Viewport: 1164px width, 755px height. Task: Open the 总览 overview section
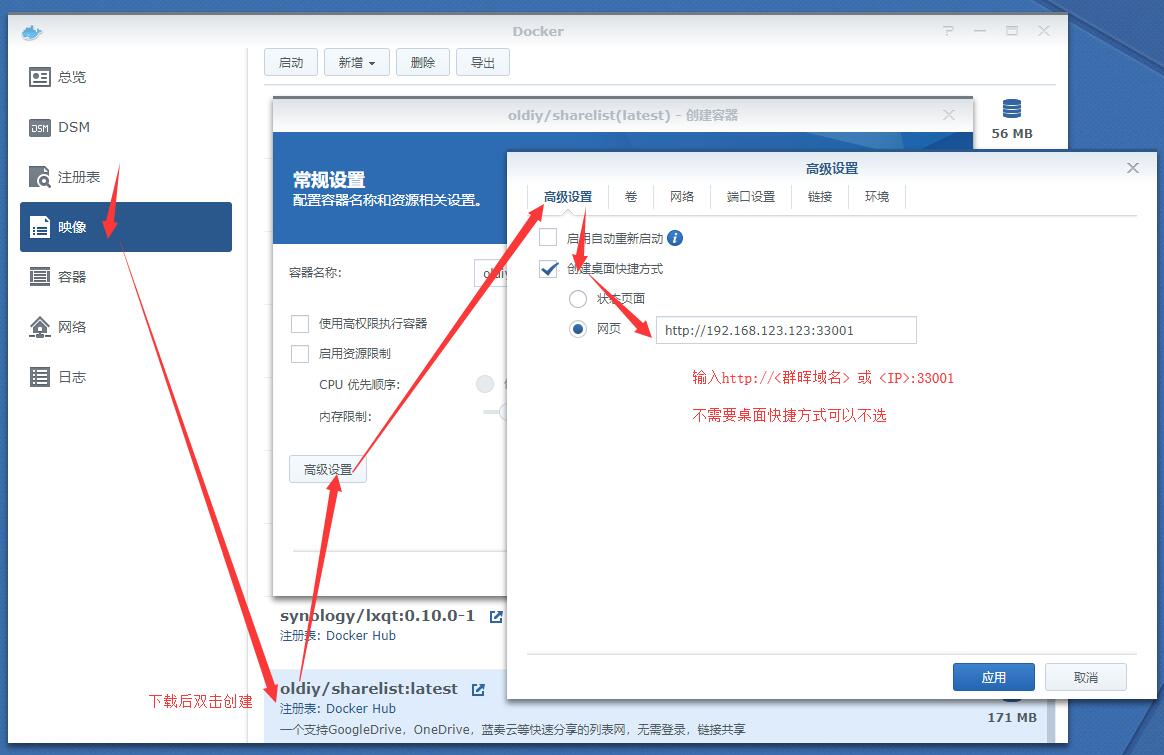pos(125,77)
